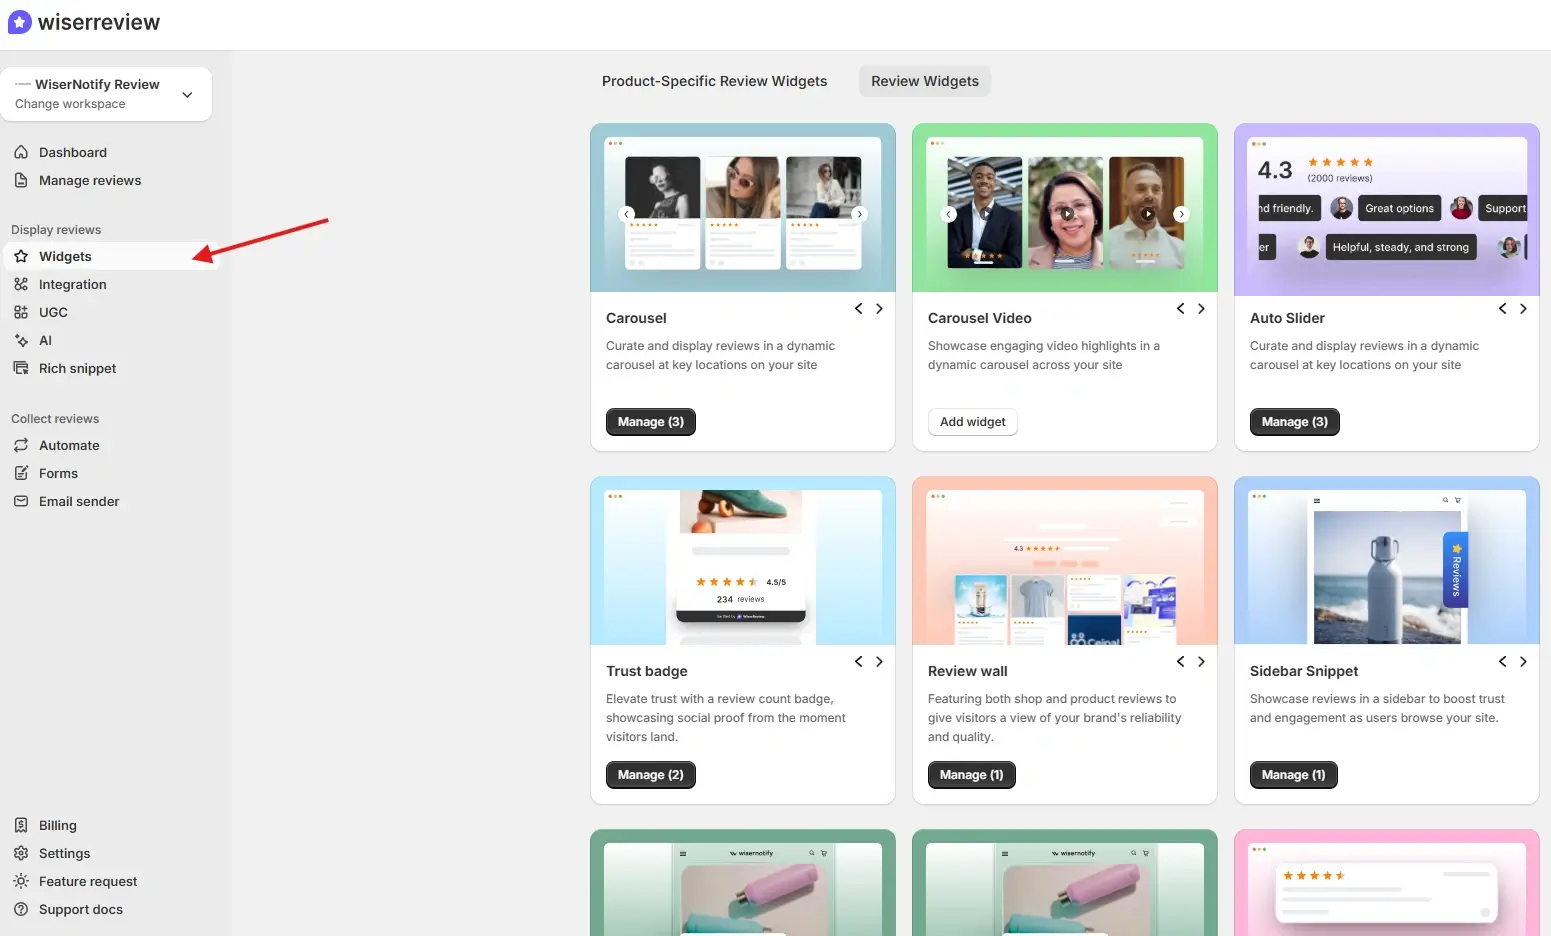Select the Forms sidebar icon
The width and height of the screenshot is (1551, 936).
pos(22,473)
